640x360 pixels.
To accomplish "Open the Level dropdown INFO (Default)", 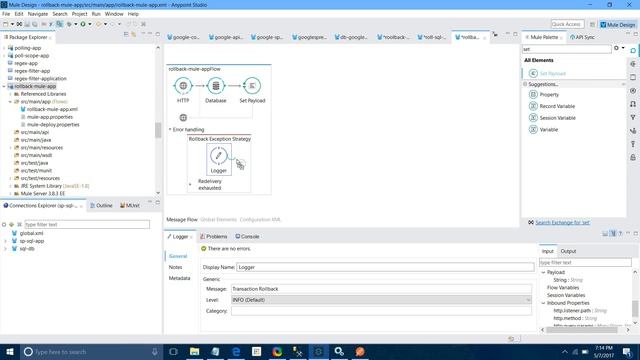I will point(381,300).
